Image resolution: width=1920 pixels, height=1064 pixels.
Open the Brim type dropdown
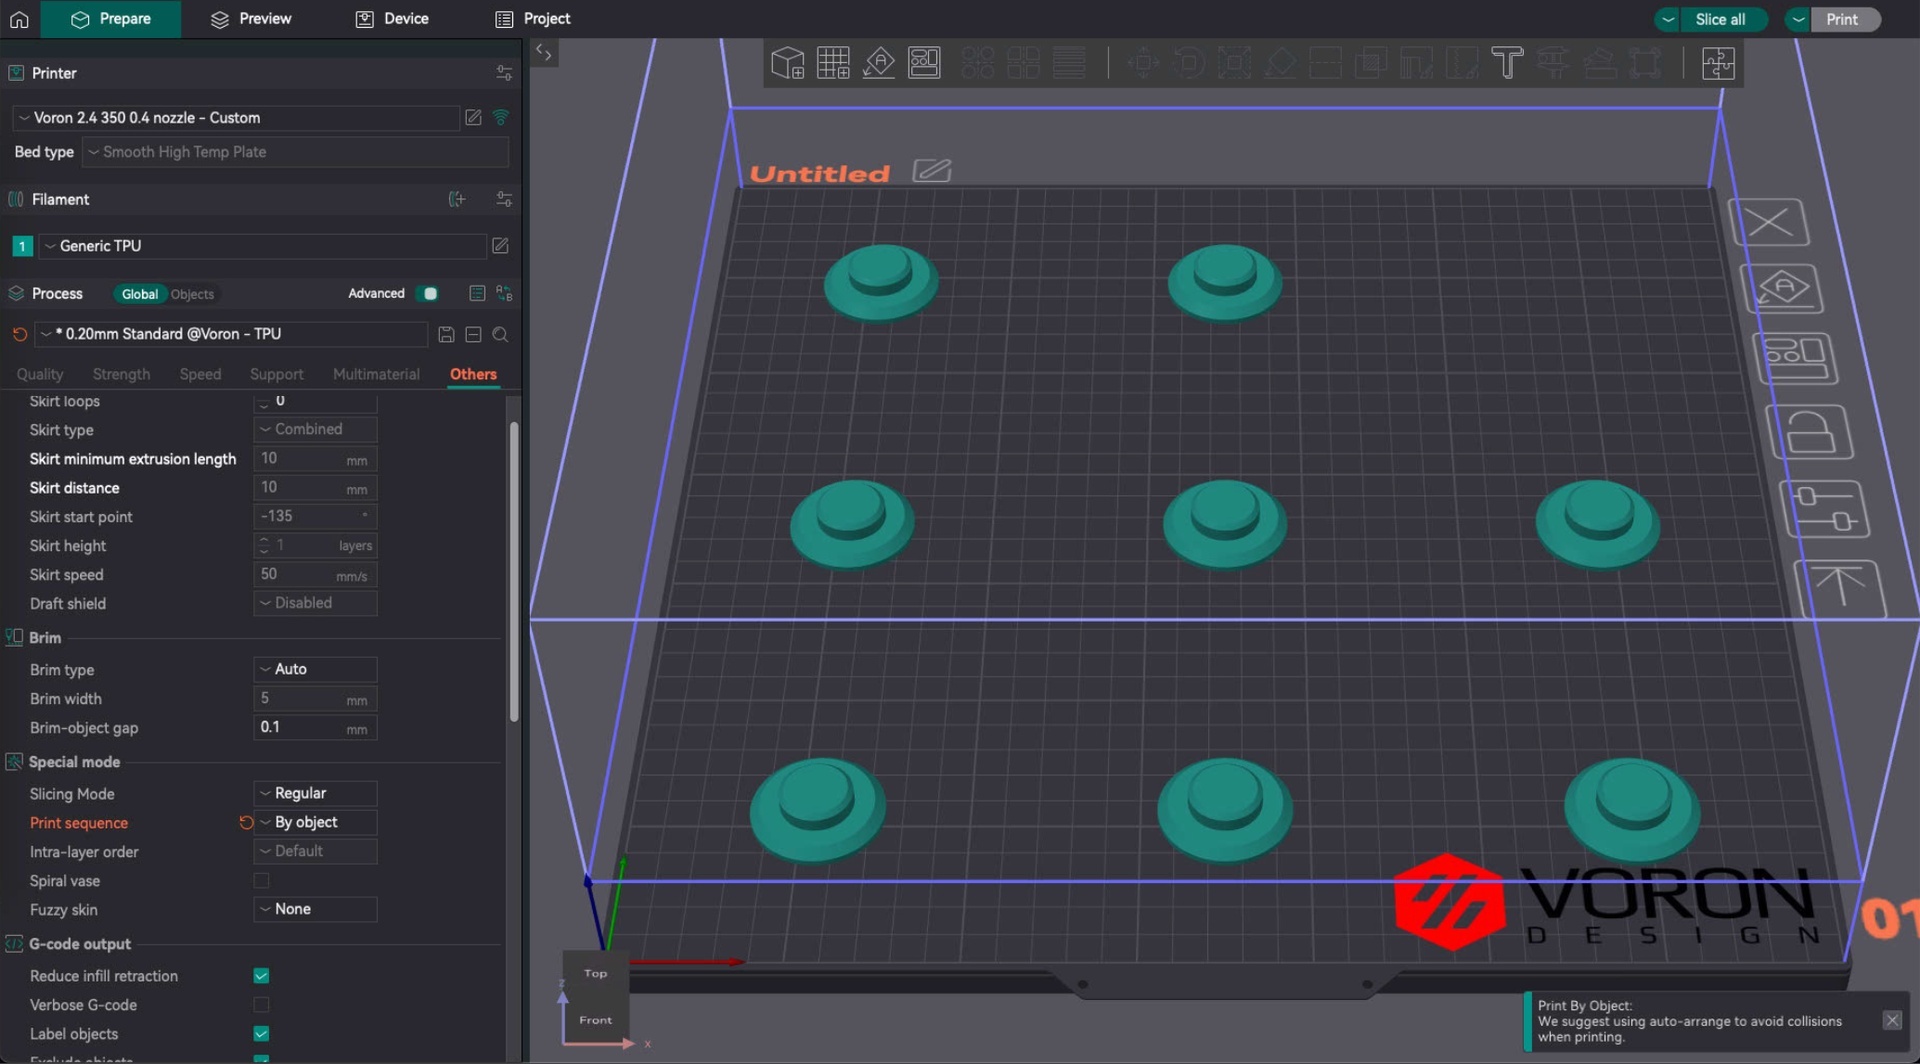coord(315,669)
